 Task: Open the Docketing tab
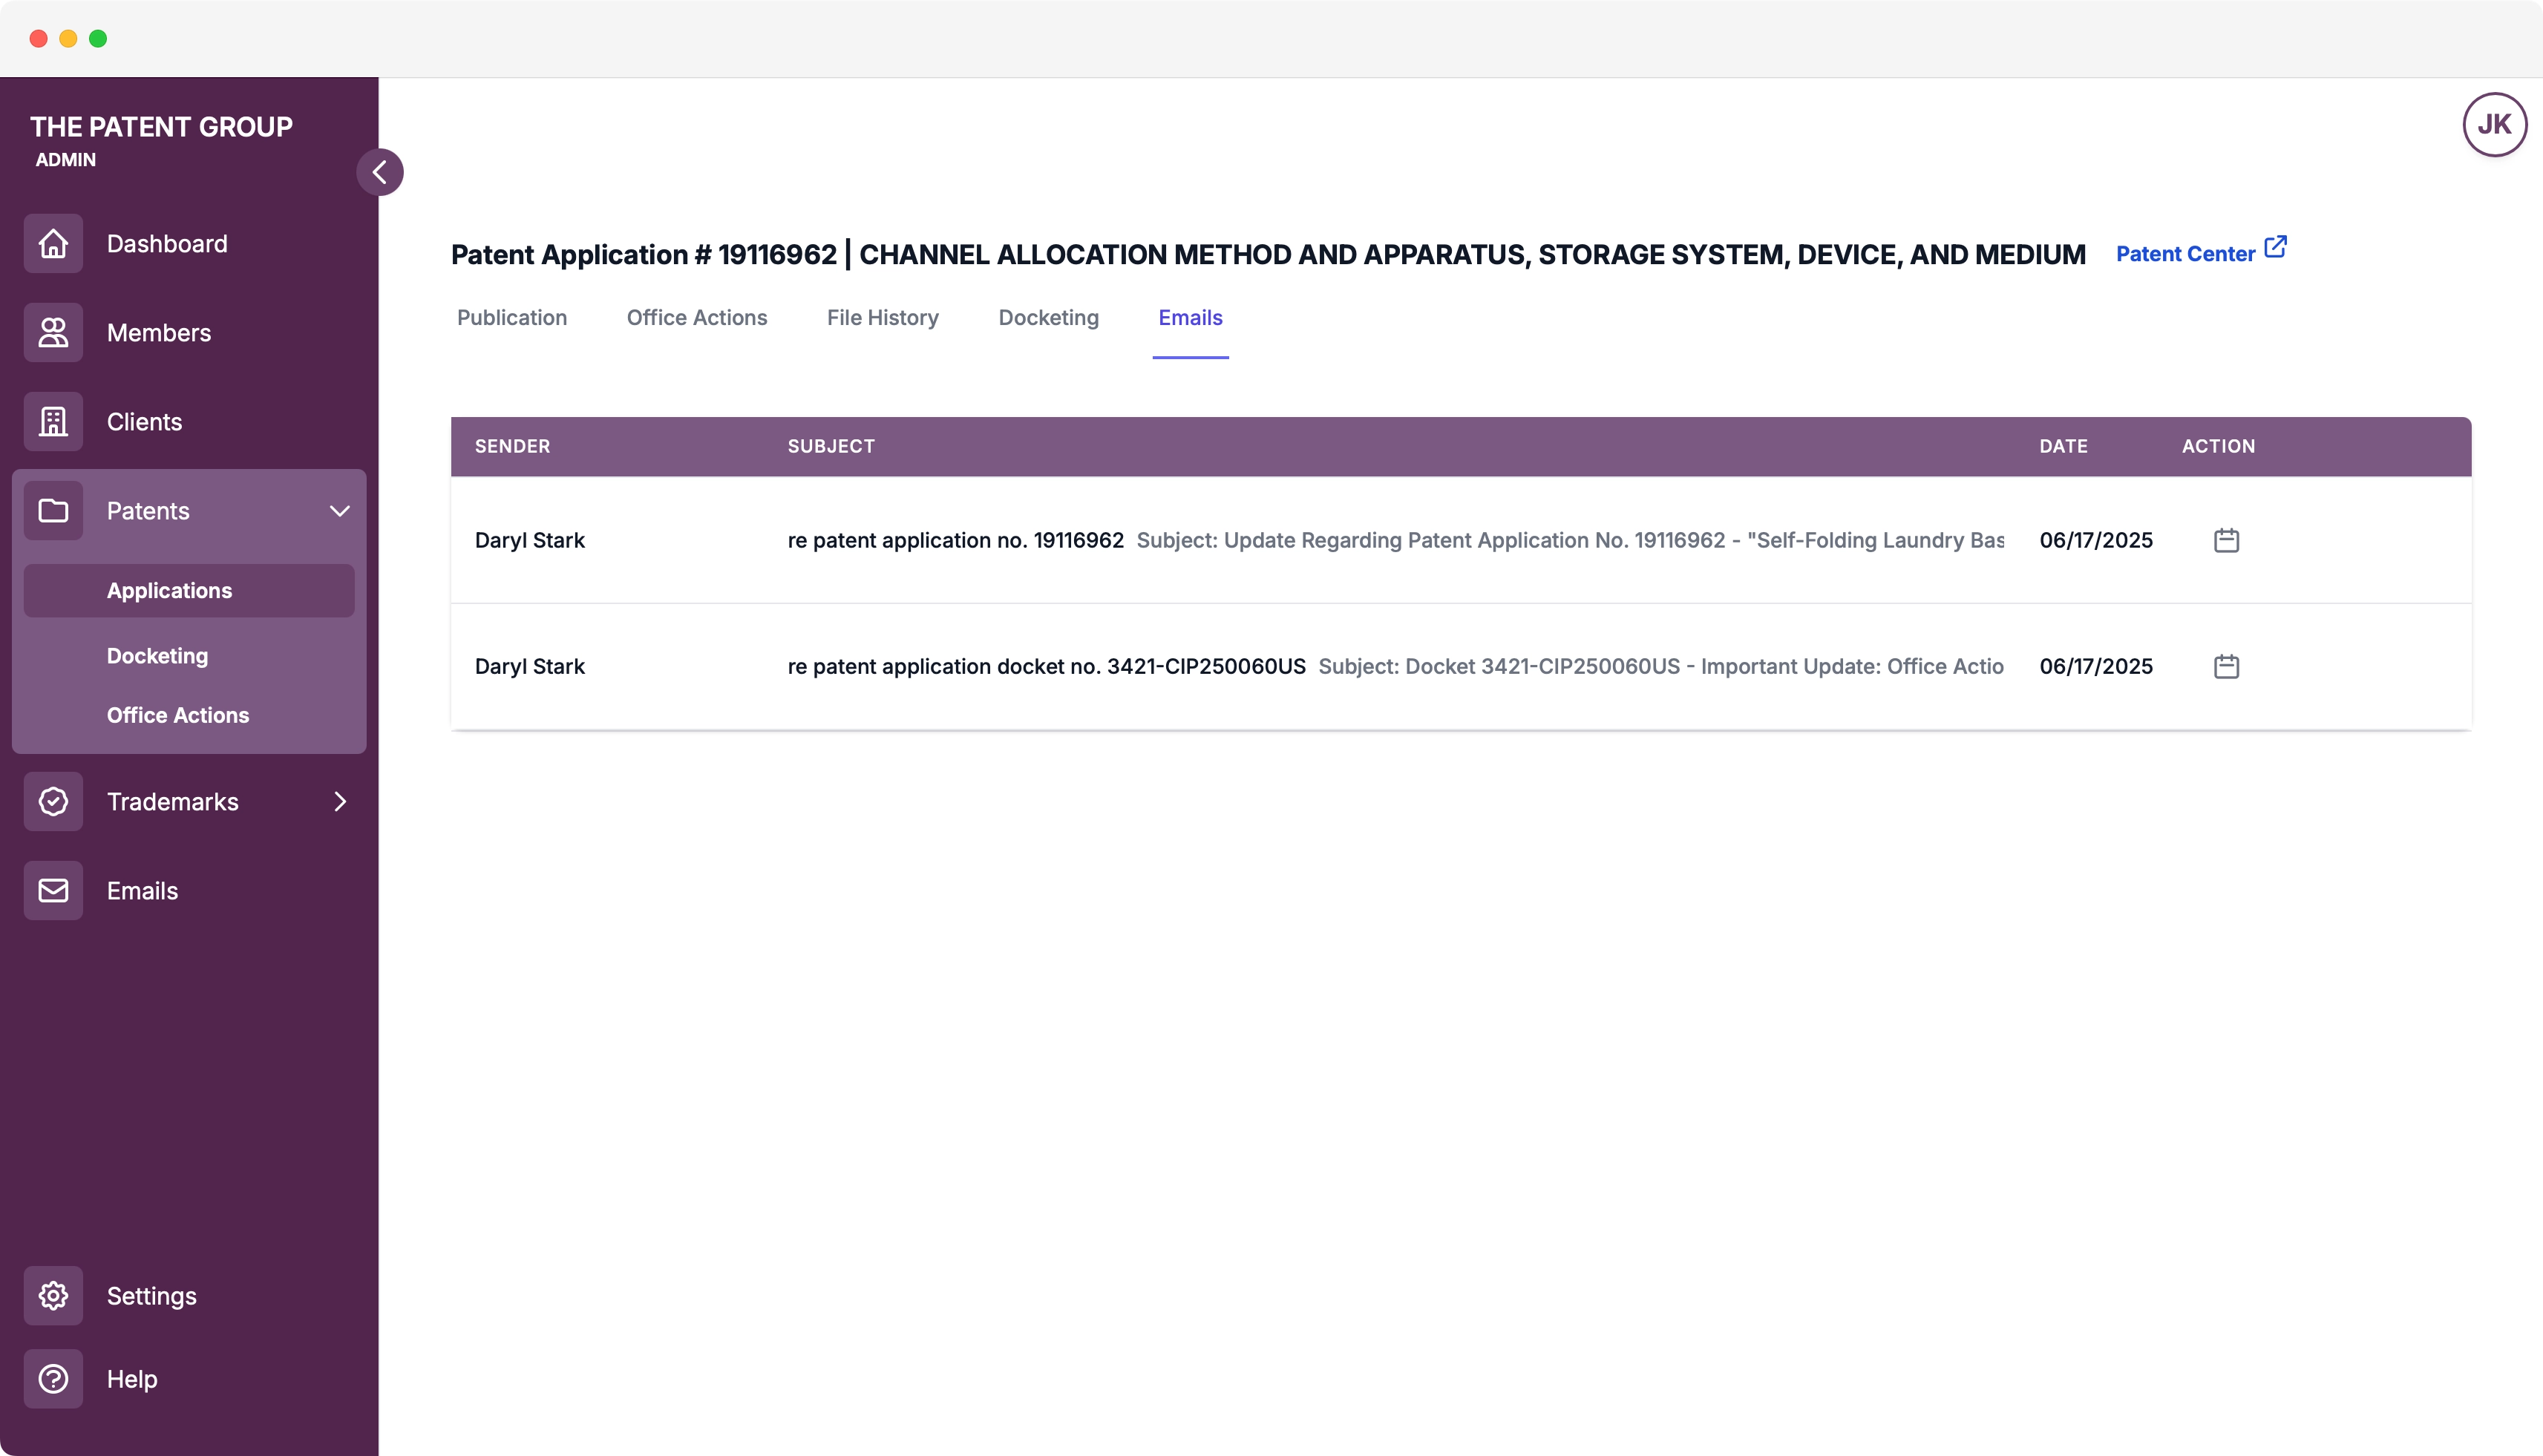pos(1049,317)
